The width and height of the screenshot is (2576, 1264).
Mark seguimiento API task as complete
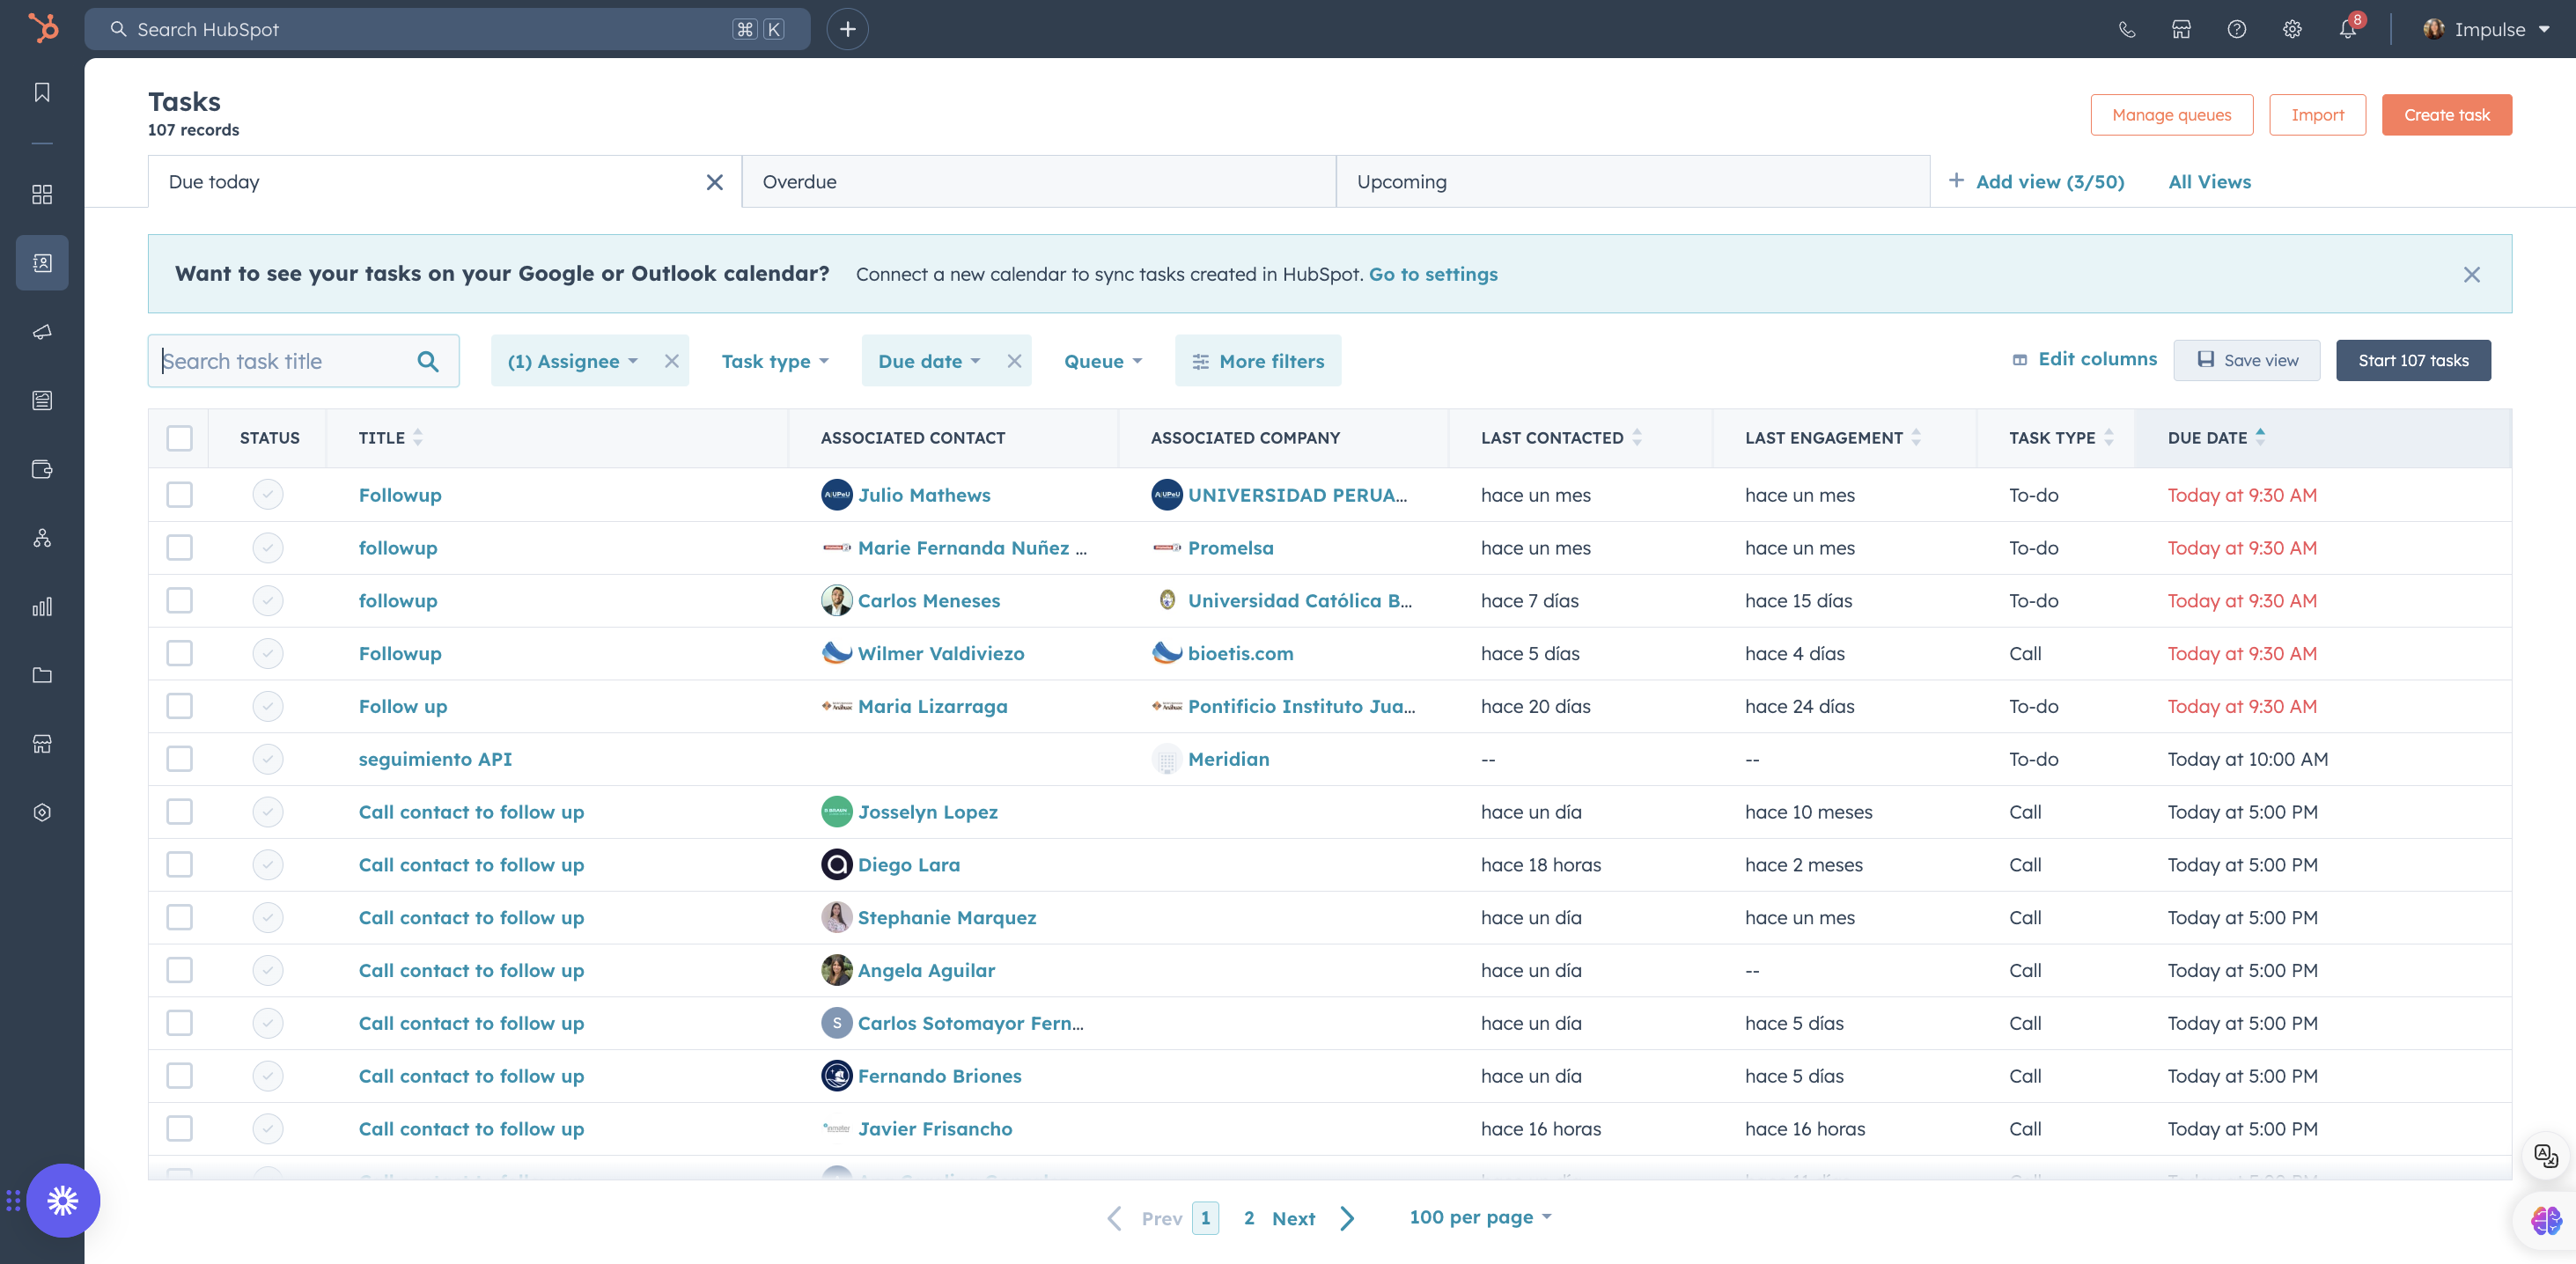pyautogui.click(x=267, y=759)
